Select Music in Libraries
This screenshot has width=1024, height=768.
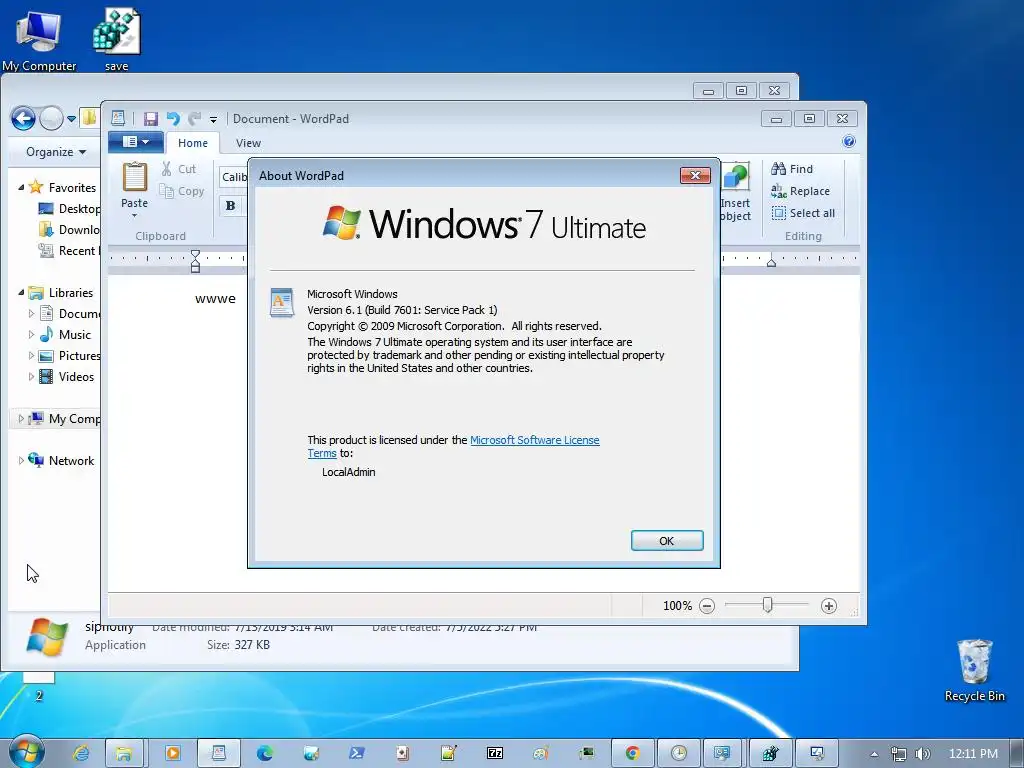(65, 335)
